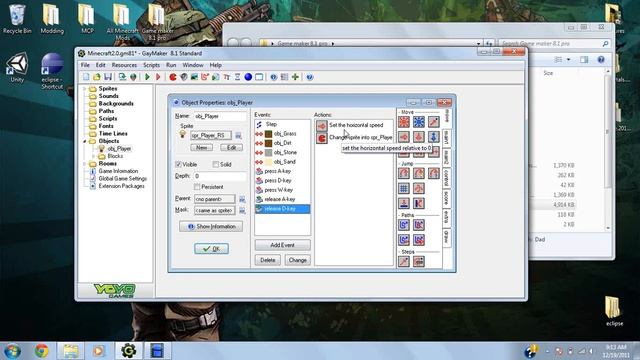This screenshot has width=640, height=360.
Task: Click the Add Event button
Action: pyautogui.click(x=282, y=245)
